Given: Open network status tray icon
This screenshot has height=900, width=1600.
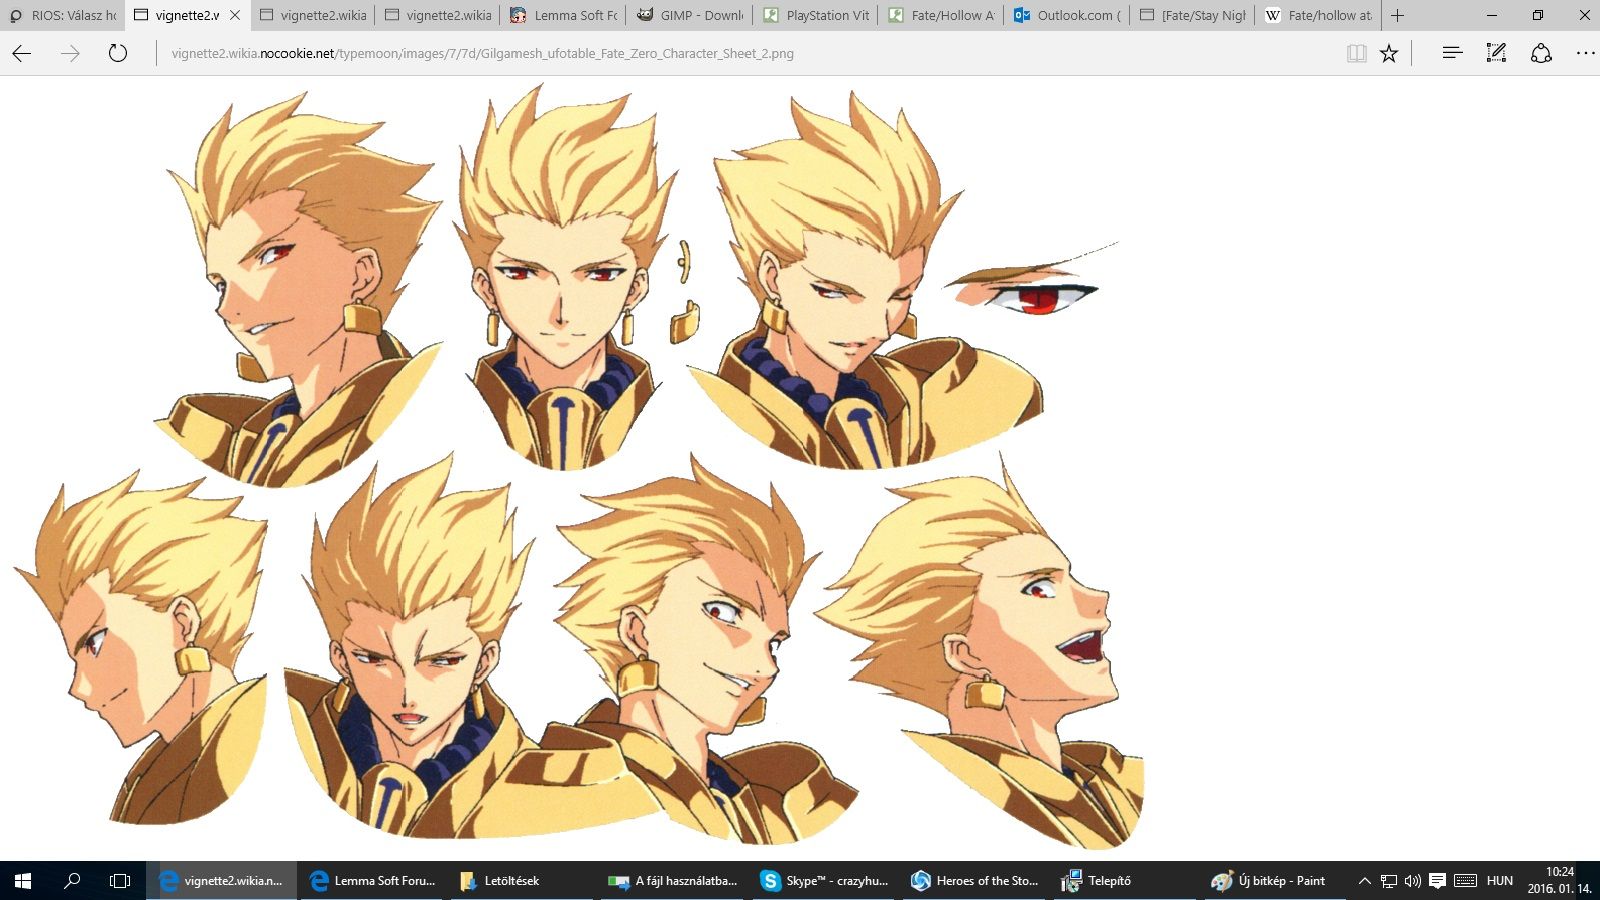Looking at the screenshot, I should [1389, 881].
